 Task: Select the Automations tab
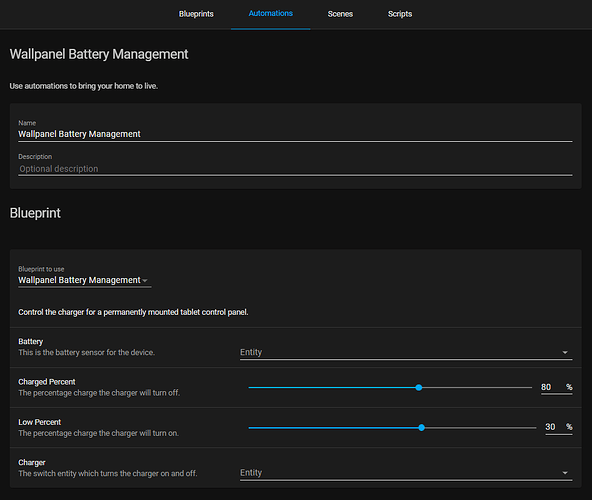(270, 14)
